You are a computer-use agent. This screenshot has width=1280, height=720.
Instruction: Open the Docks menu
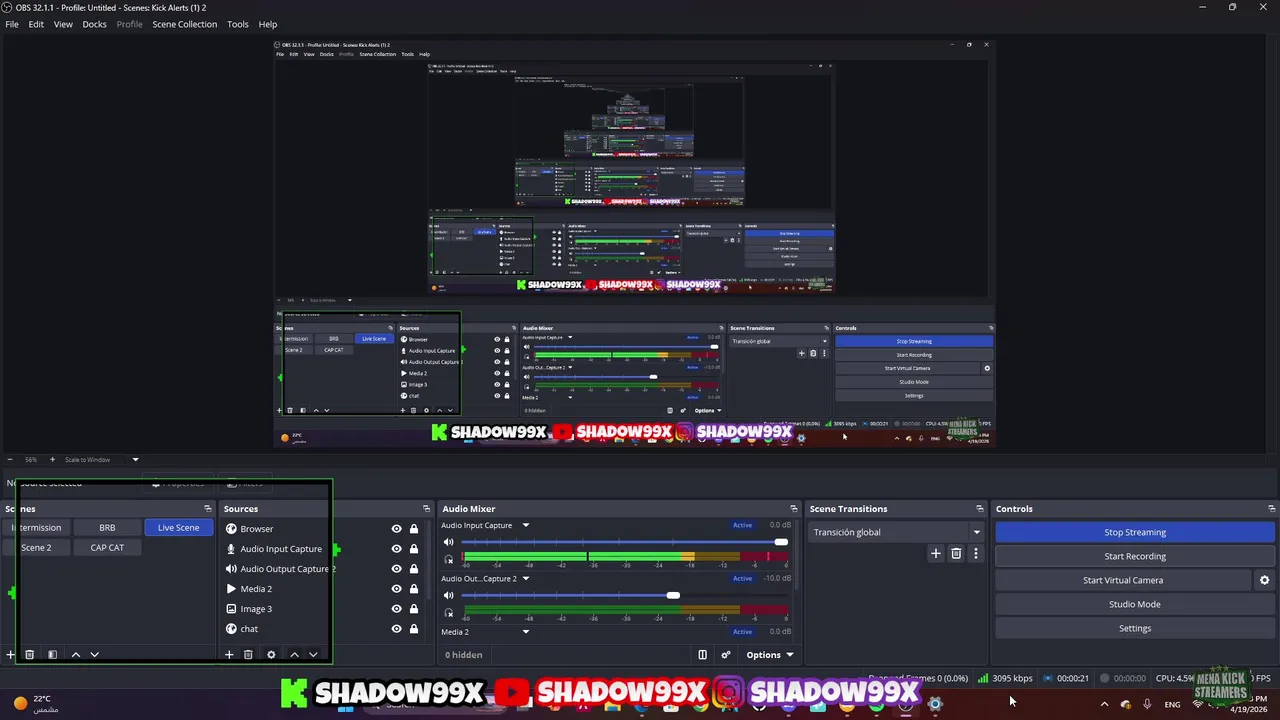coord(94,24)
